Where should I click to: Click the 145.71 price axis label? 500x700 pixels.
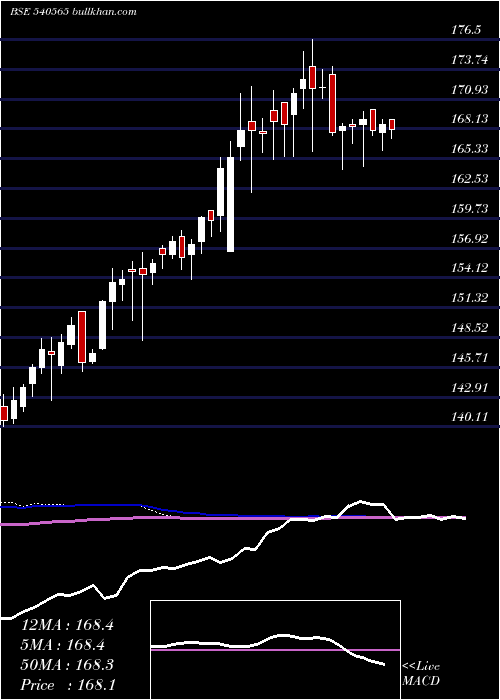coord(470,358)
